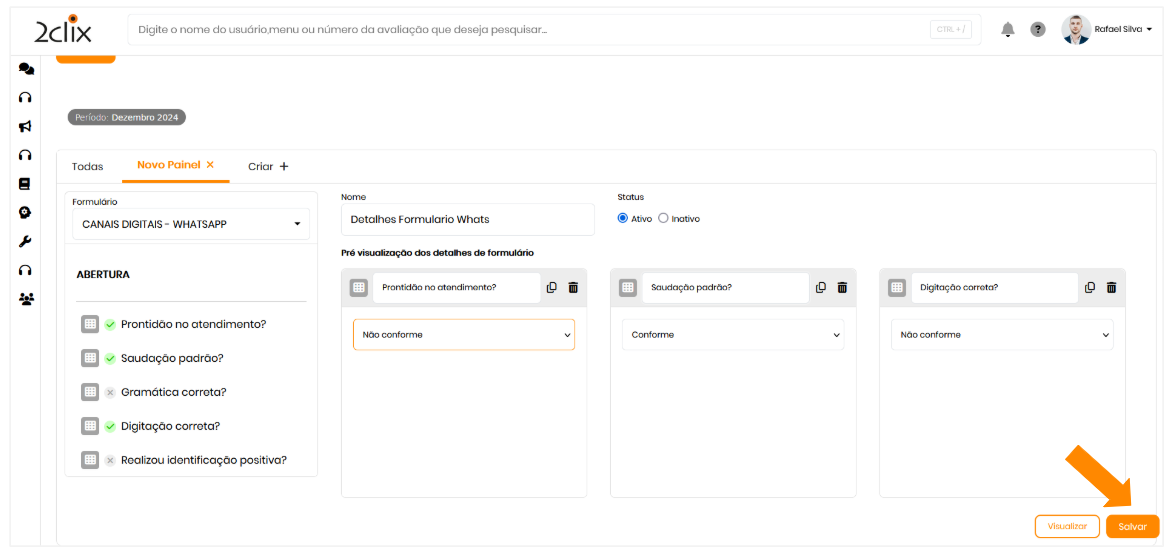This screenshot has height=558, width=1173.
Task: Click the notification bell icon
Action: click(x=1008, y=30)
